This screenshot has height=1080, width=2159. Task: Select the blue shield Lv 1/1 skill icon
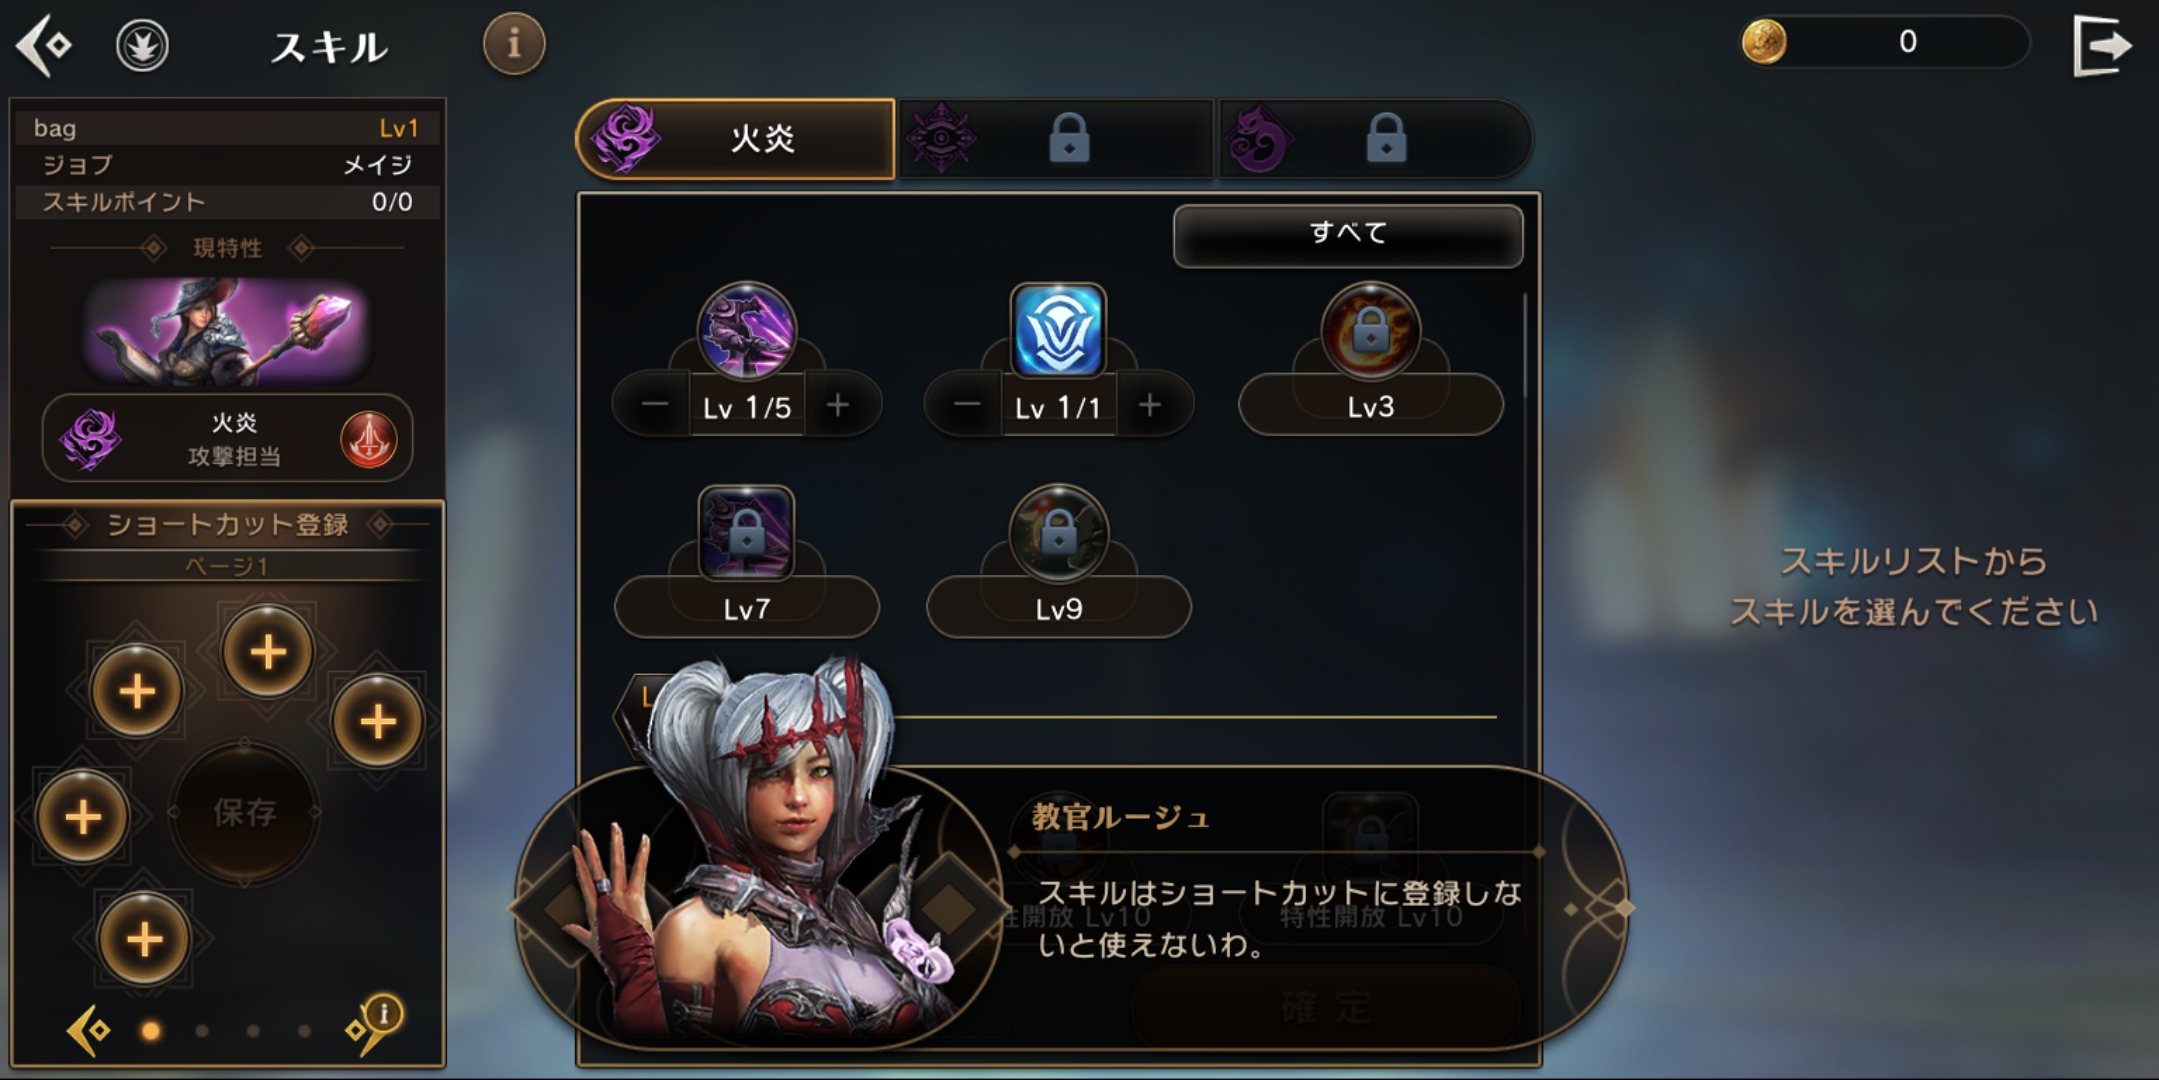1058,331
